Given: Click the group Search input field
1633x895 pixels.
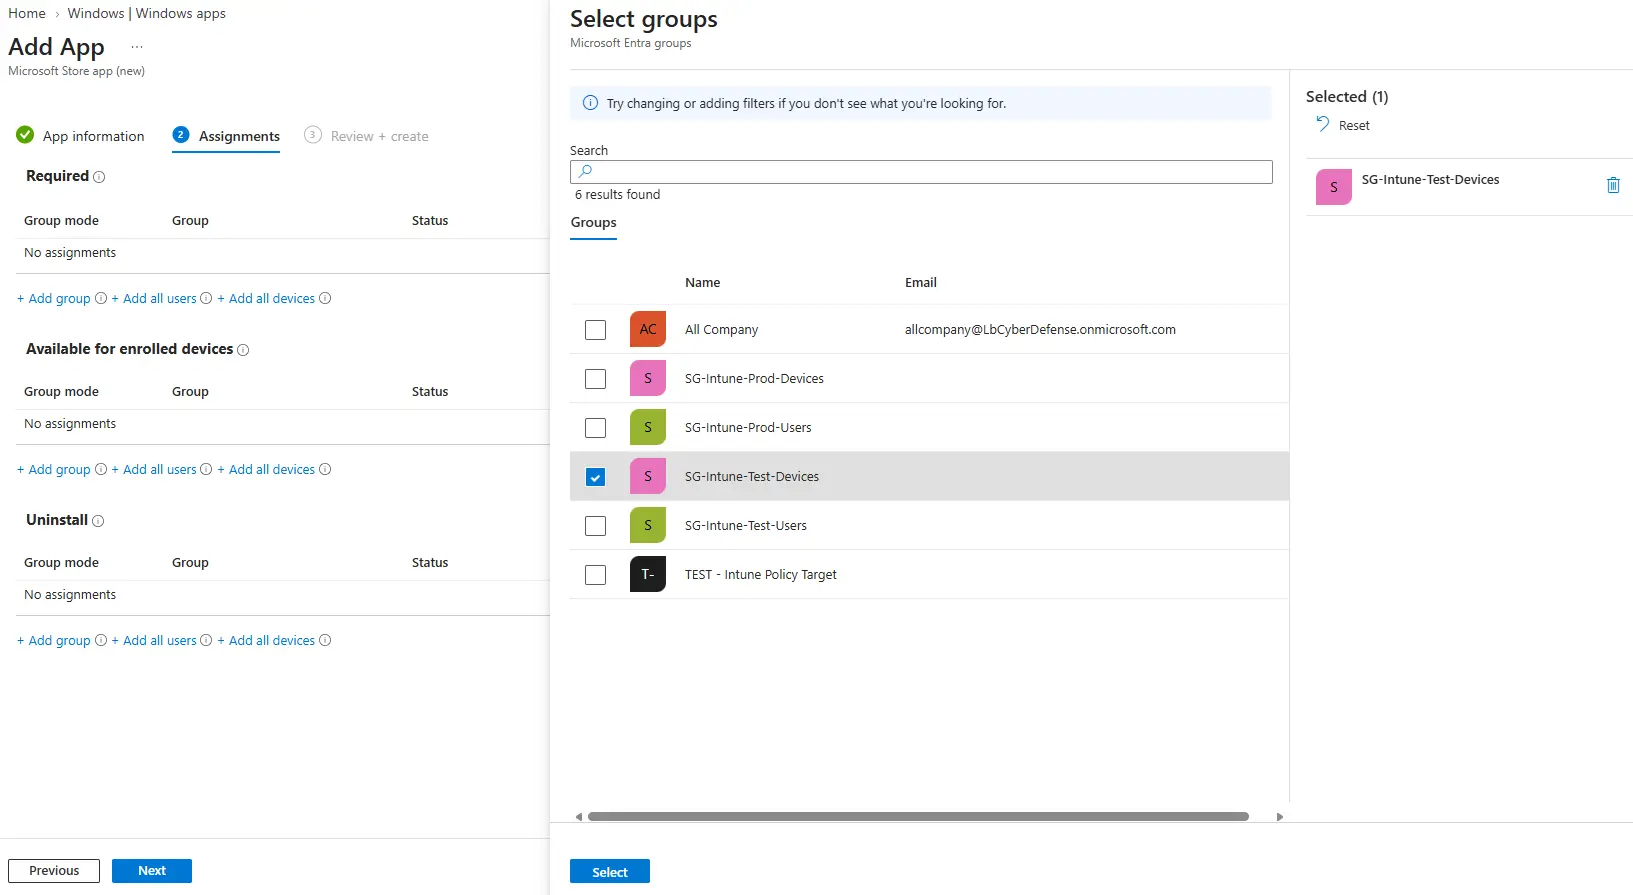Looking at the screenshot, I should (x=921, y=172).
